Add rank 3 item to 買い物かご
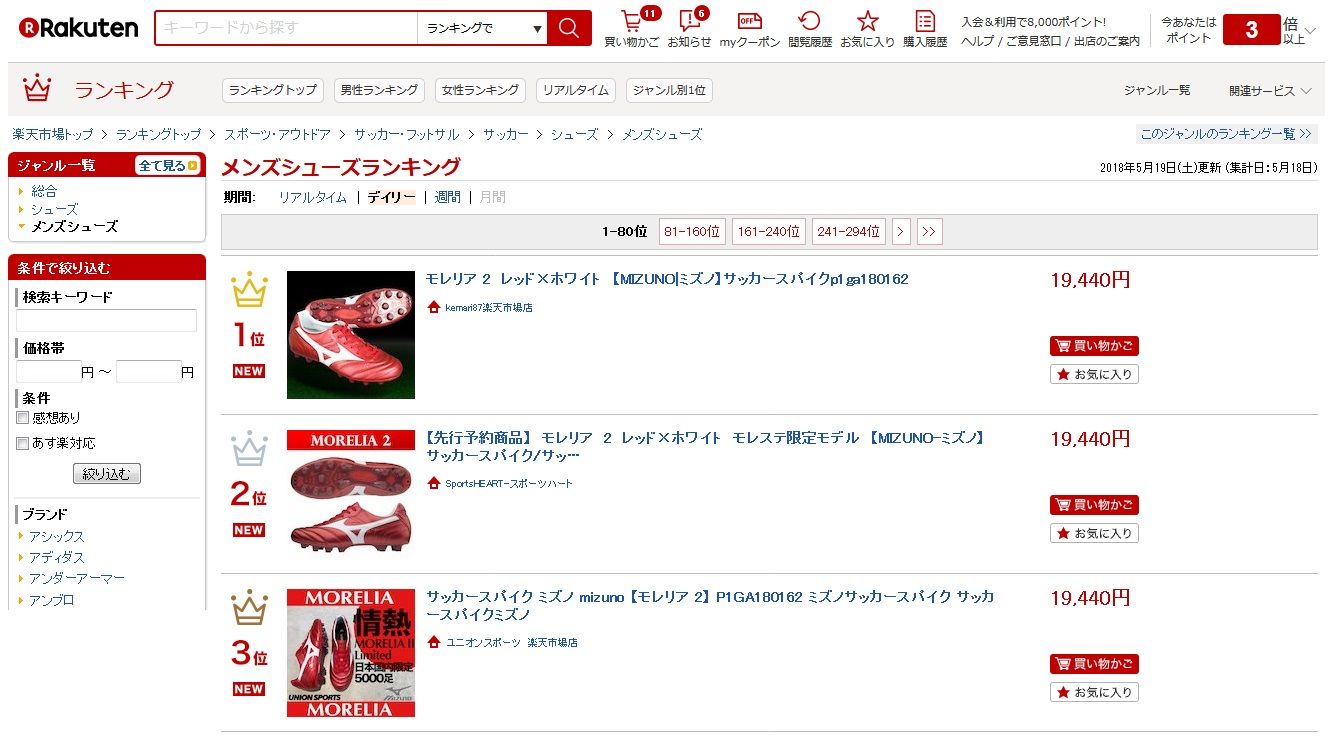 coord(1094,664)
